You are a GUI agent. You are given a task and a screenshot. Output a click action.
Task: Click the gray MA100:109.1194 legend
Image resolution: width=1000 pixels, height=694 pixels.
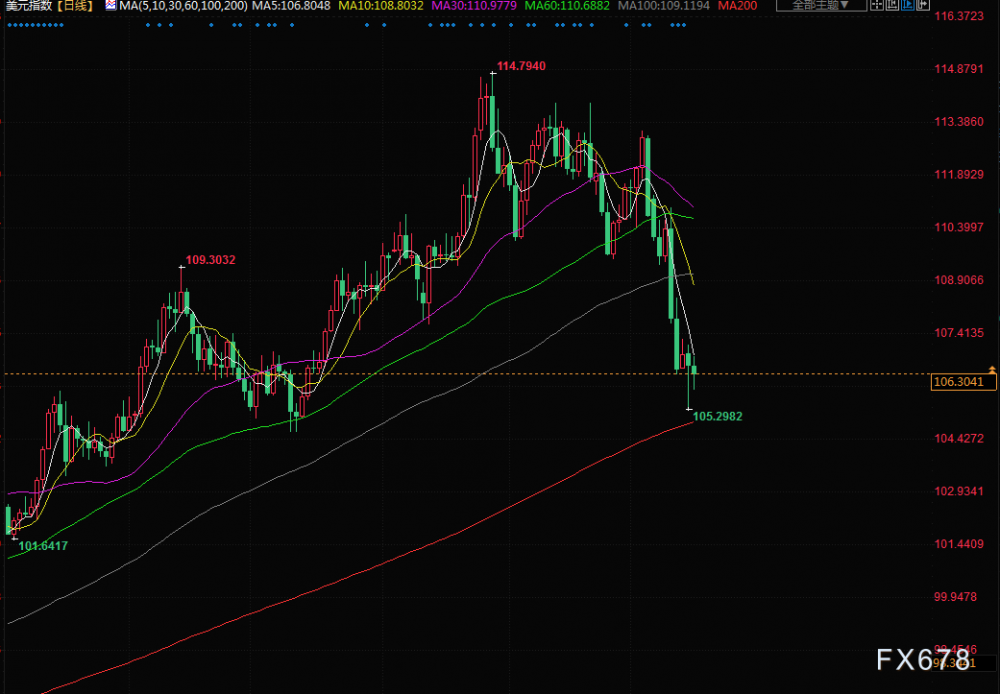coord(663,6)
